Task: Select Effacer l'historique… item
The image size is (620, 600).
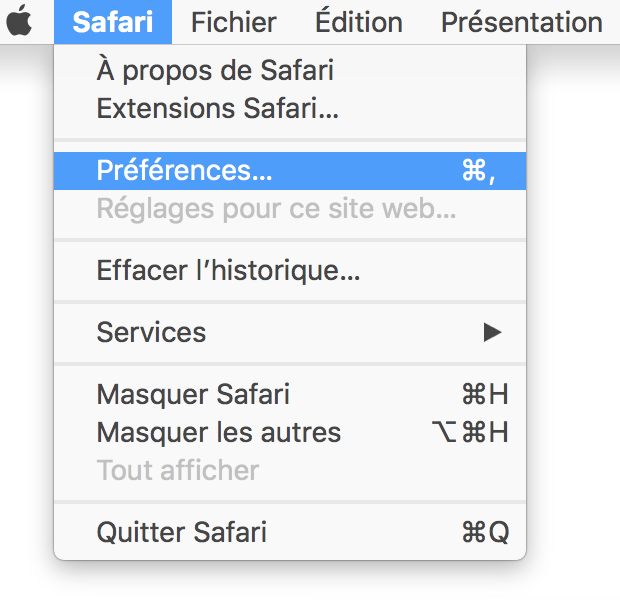Action: coord(228,270)
